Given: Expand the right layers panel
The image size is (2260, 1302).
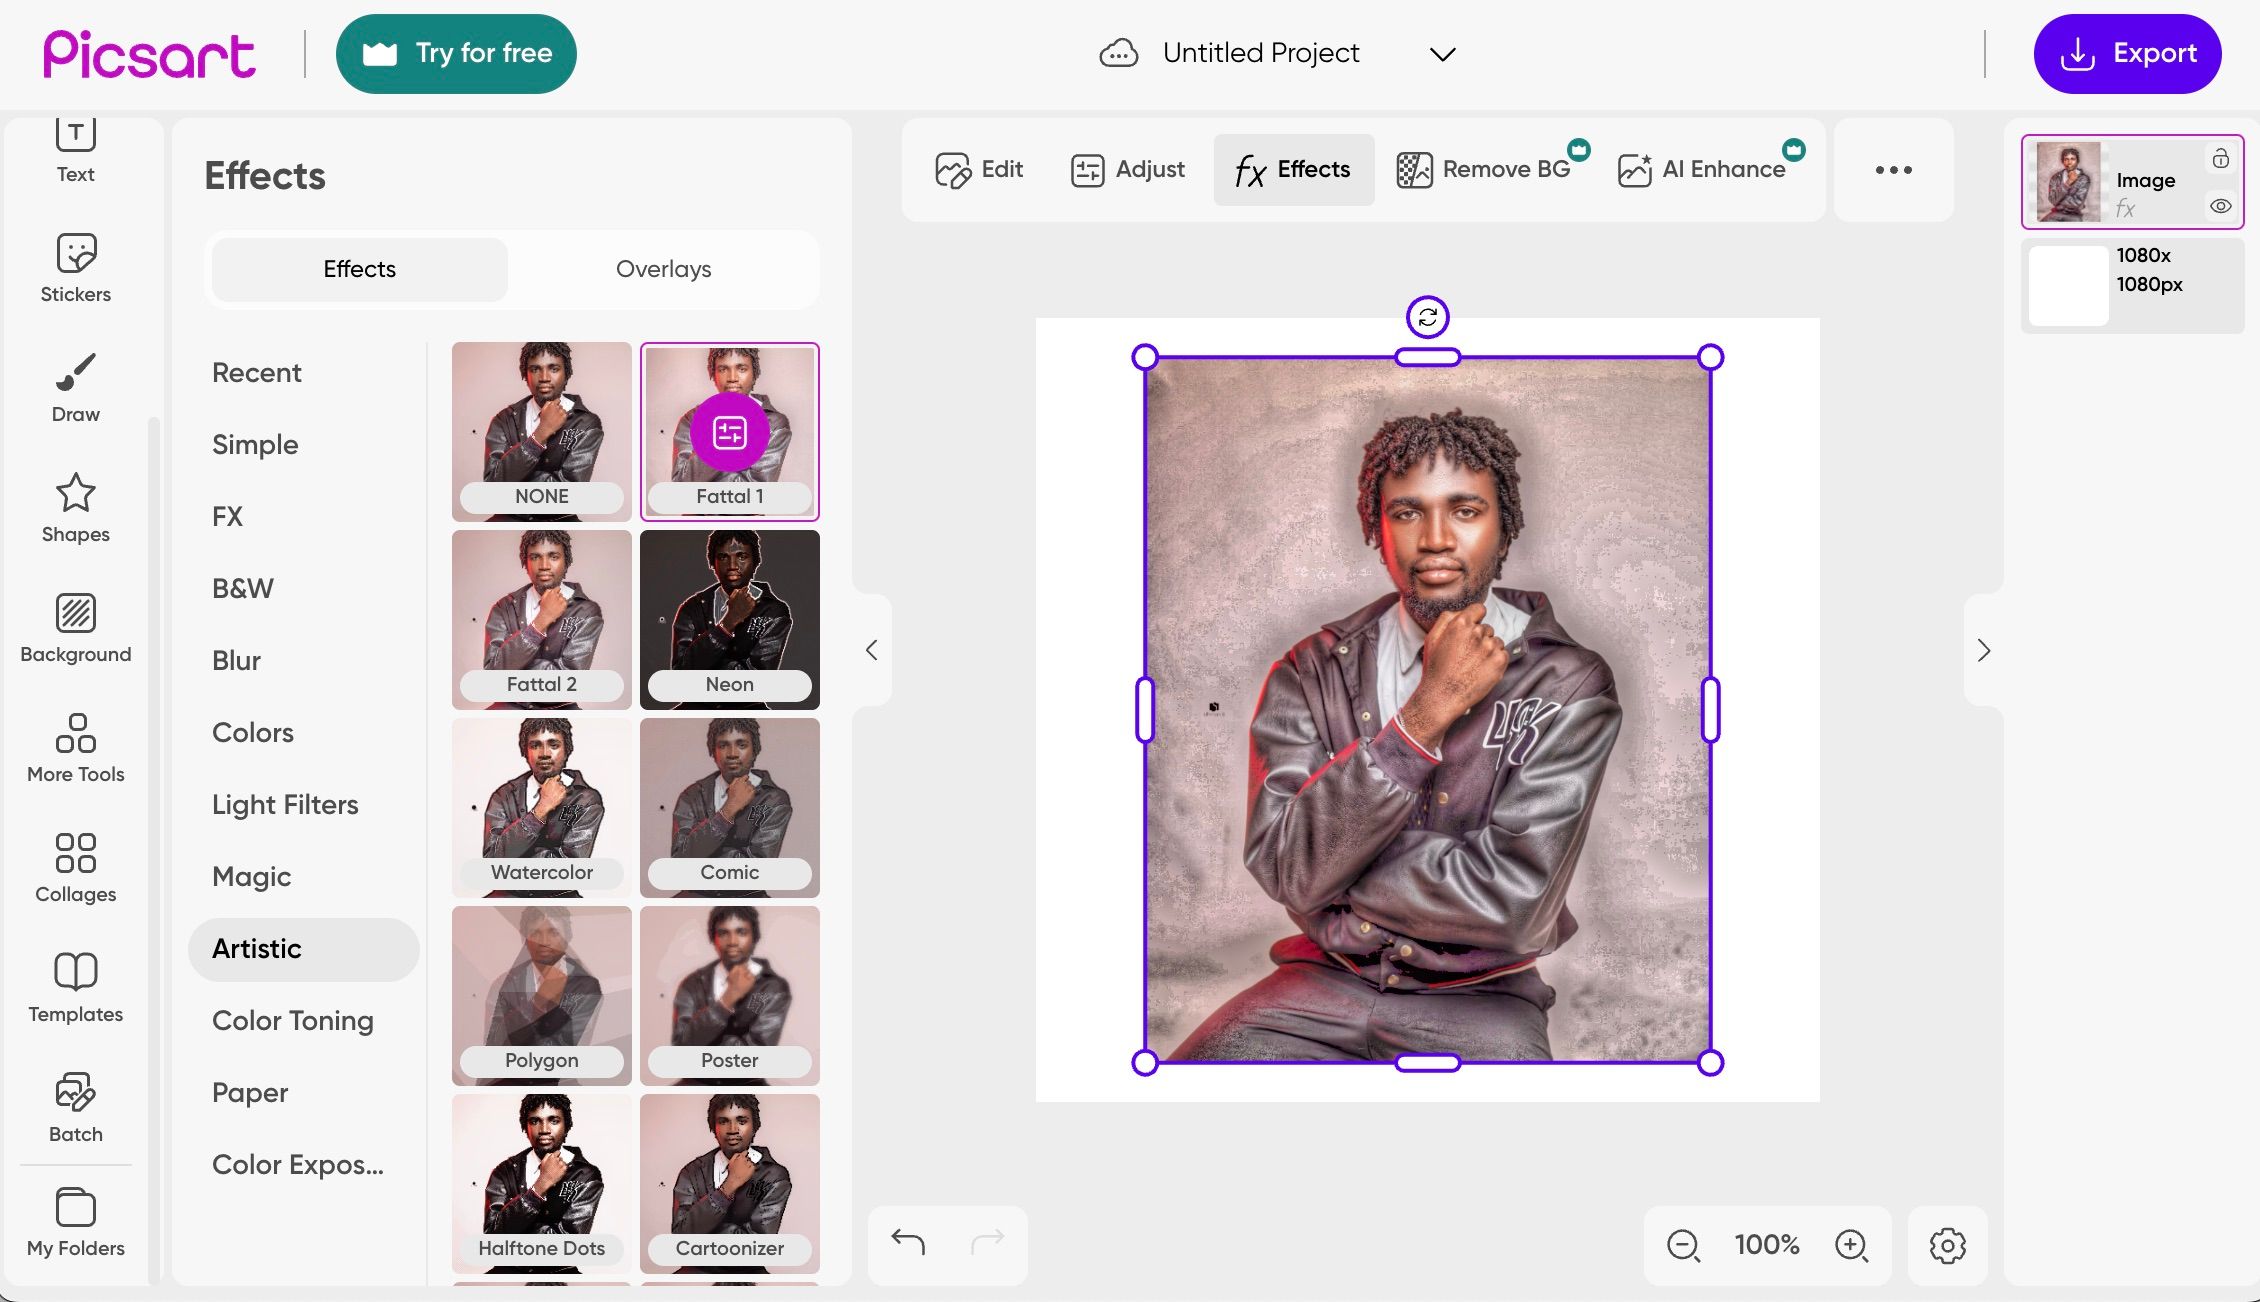Looking at the screenshot, I should pos(1983,650).
